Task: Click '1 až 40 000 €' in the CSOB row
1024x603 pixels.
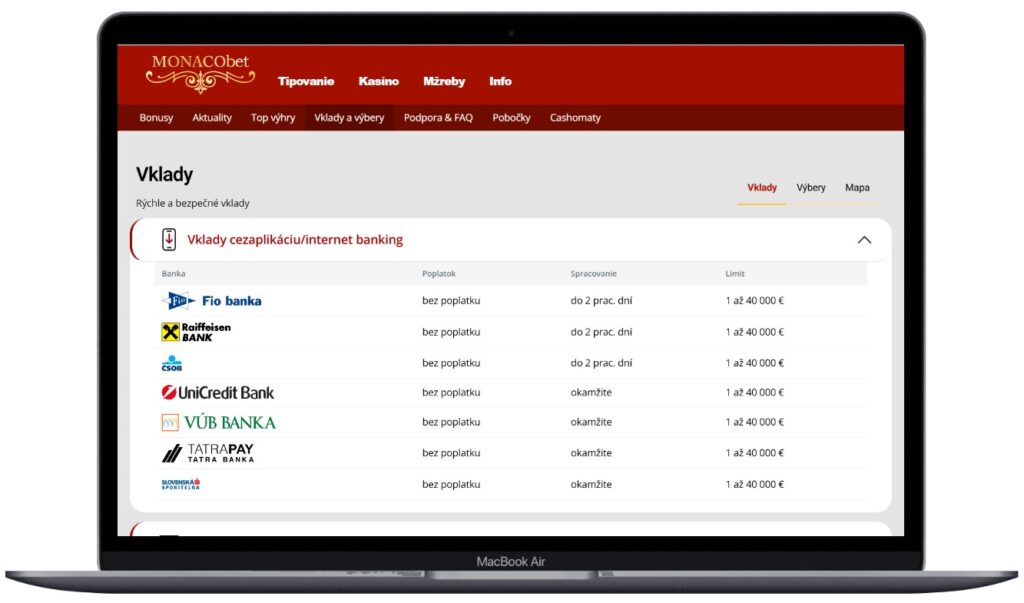Action: pos(754,363)
